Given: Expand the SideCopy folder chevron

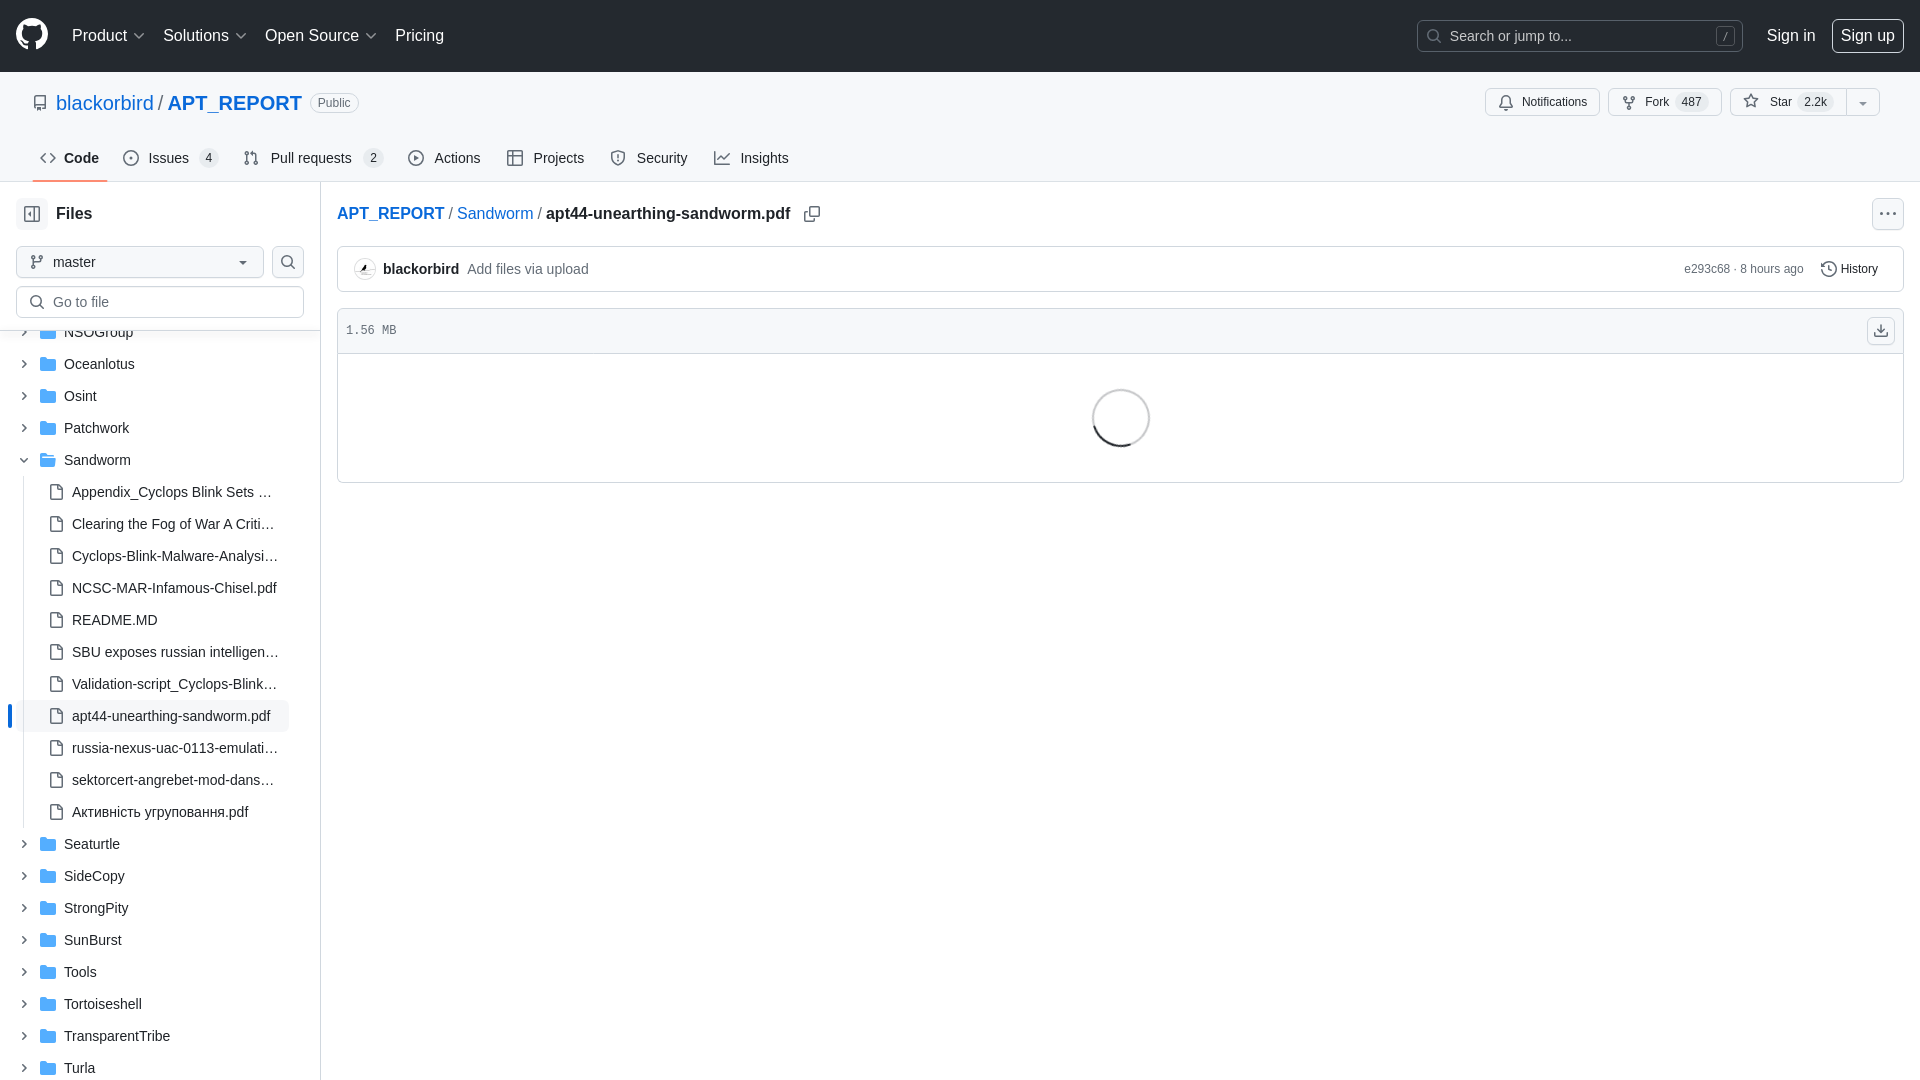Looking at the screenshot, I should [x=24, y=876].
